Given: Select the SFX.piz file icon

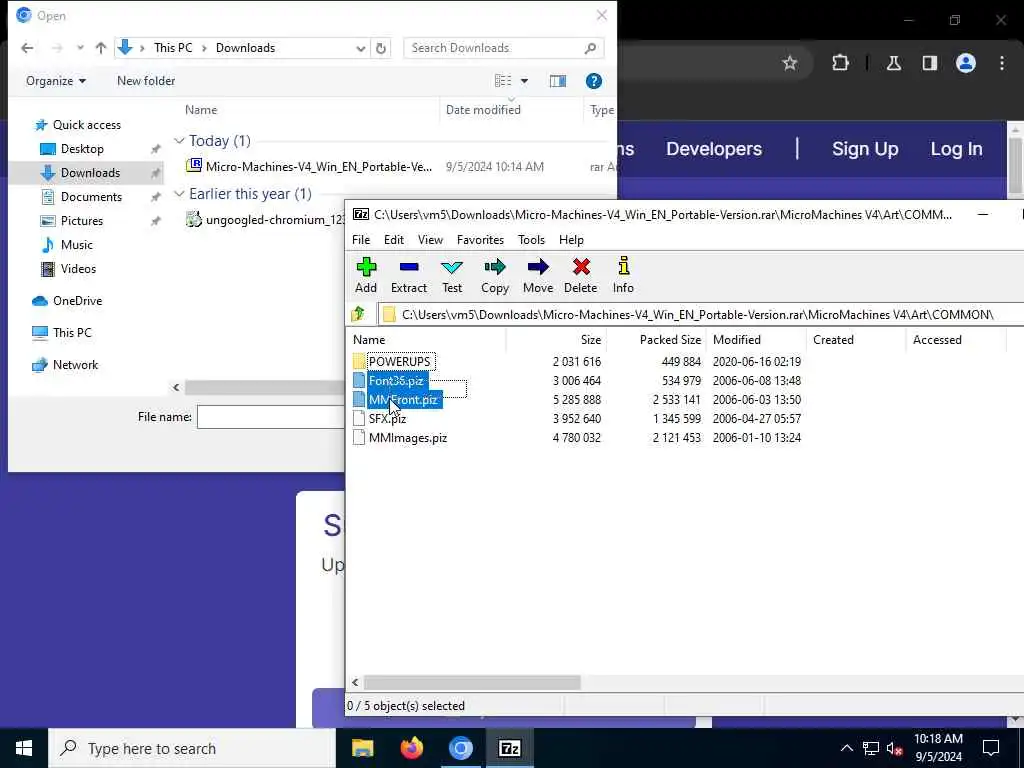Looking at the screenshot, I should pos(359,419).
